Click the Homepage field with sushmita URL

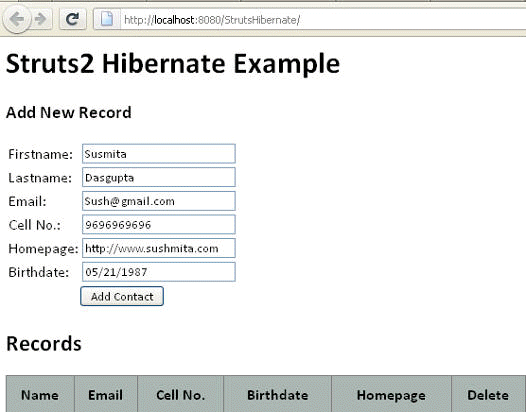pyautogui.click(x=159, y=248)
